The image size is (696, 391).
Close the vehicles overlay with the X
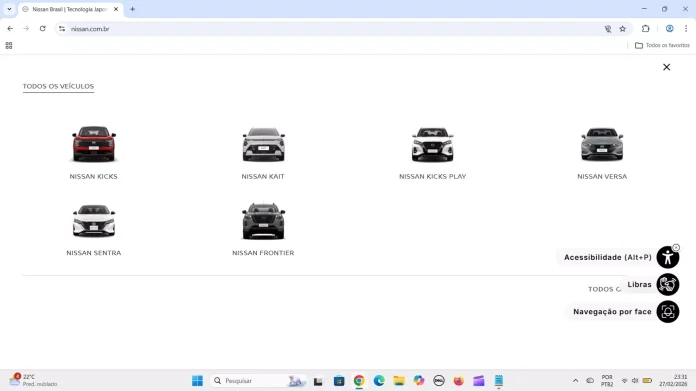coord(666,67)
